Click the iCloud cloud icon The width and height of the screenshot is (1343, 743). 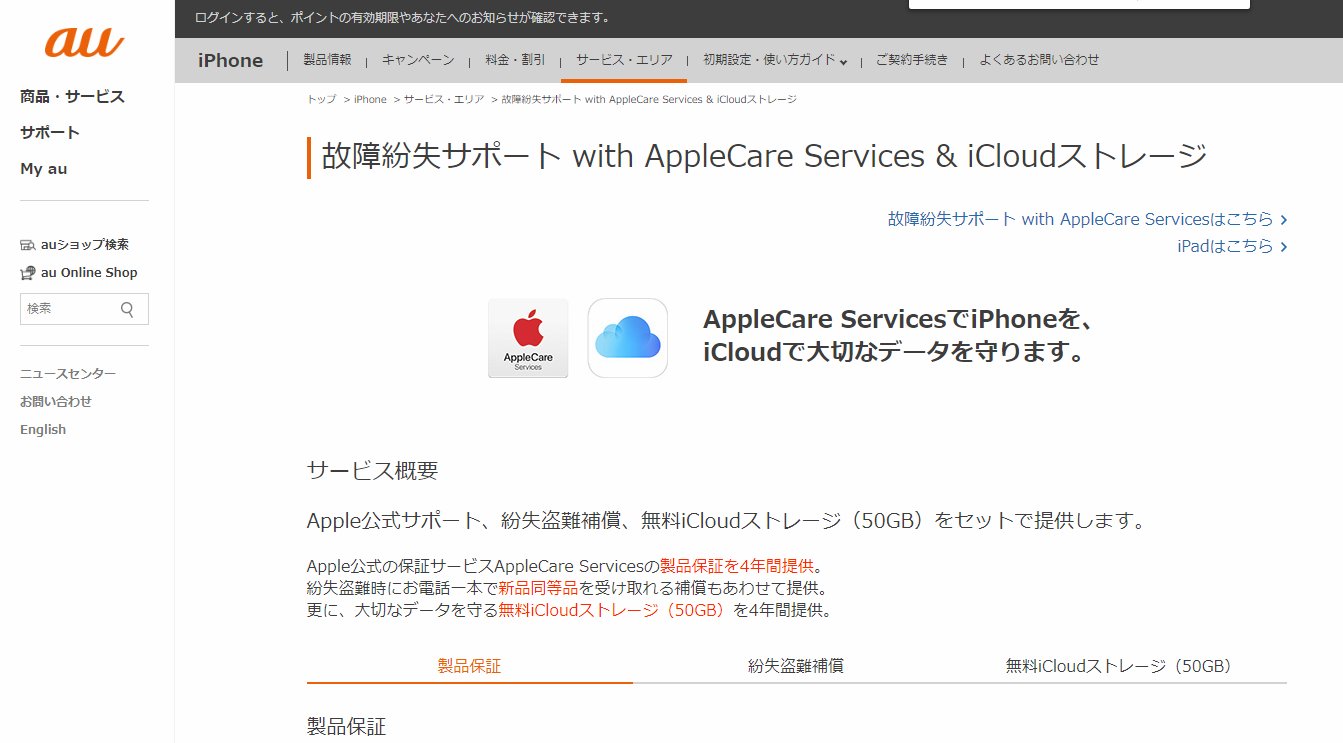[628, 338]
